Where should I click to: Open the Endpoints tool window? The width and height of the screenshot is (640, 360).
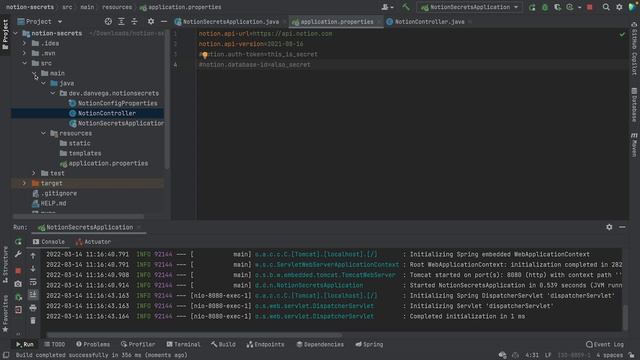[x=265, y=344]
